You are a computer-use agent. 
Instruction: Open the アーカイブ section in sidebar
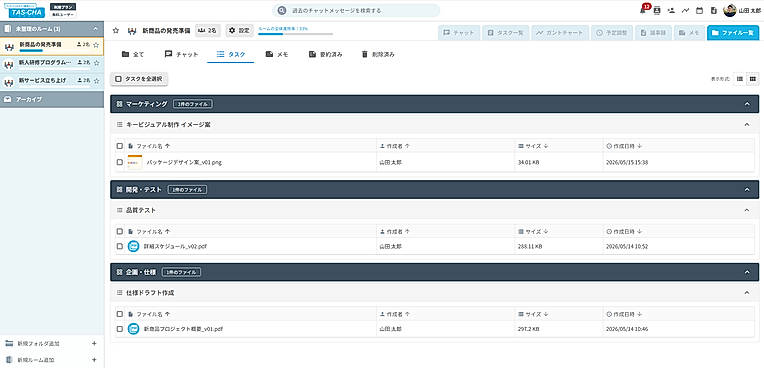52,99
